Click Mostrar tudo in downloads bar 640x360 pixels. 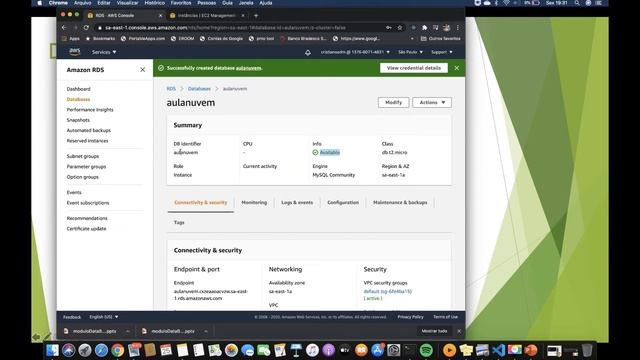pos(434,331)
